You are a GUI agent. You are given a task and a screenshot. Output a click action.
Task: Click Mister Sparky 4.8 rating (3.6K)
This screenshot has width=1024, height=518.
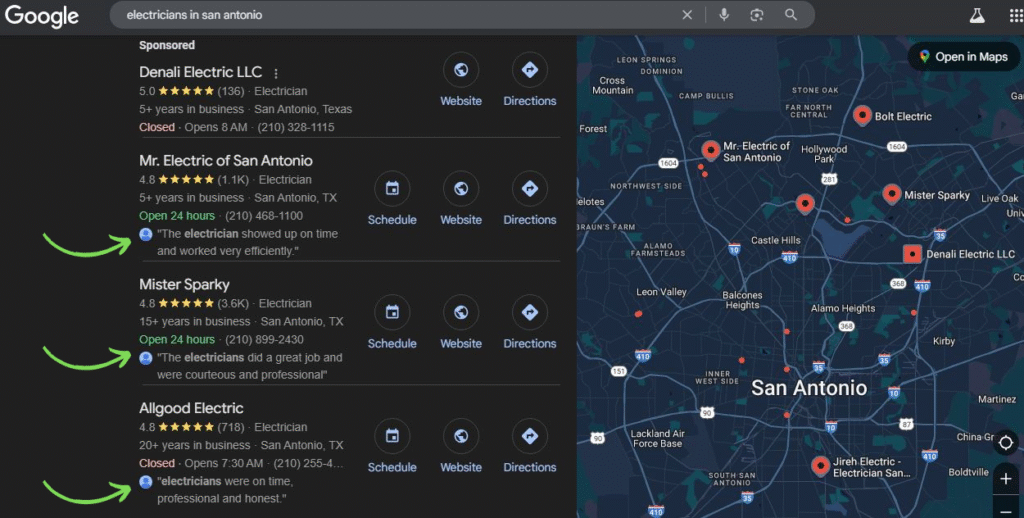pos(194,303)
